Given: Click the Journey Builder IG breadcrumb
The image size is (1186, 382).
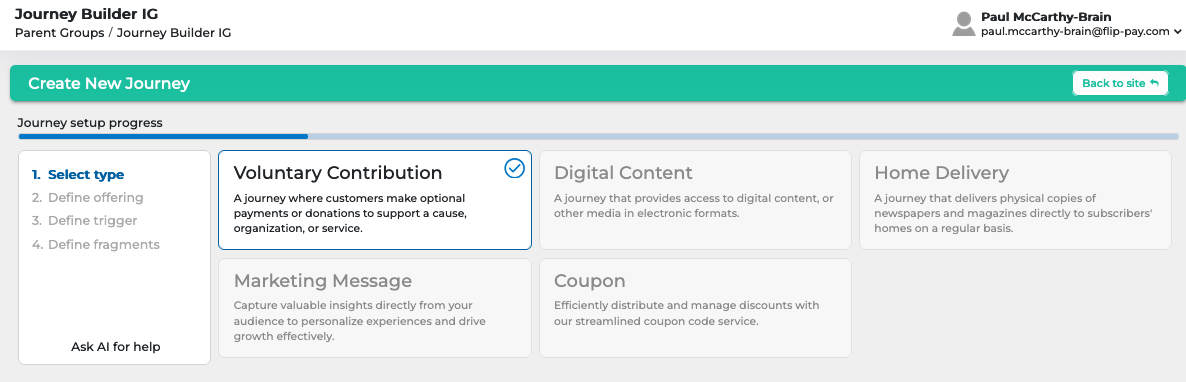Looking at the screenshot, I should click(174, 33).
